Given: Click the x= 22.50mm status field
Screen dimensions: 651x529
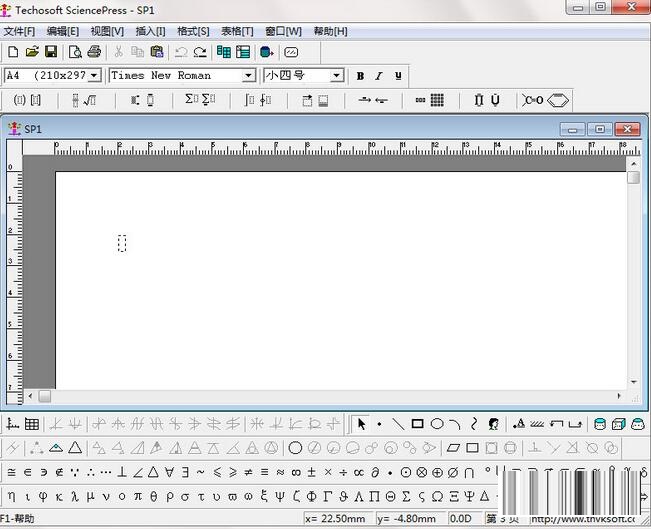Looking at the screenshot, I should click(x=338, y=519).
